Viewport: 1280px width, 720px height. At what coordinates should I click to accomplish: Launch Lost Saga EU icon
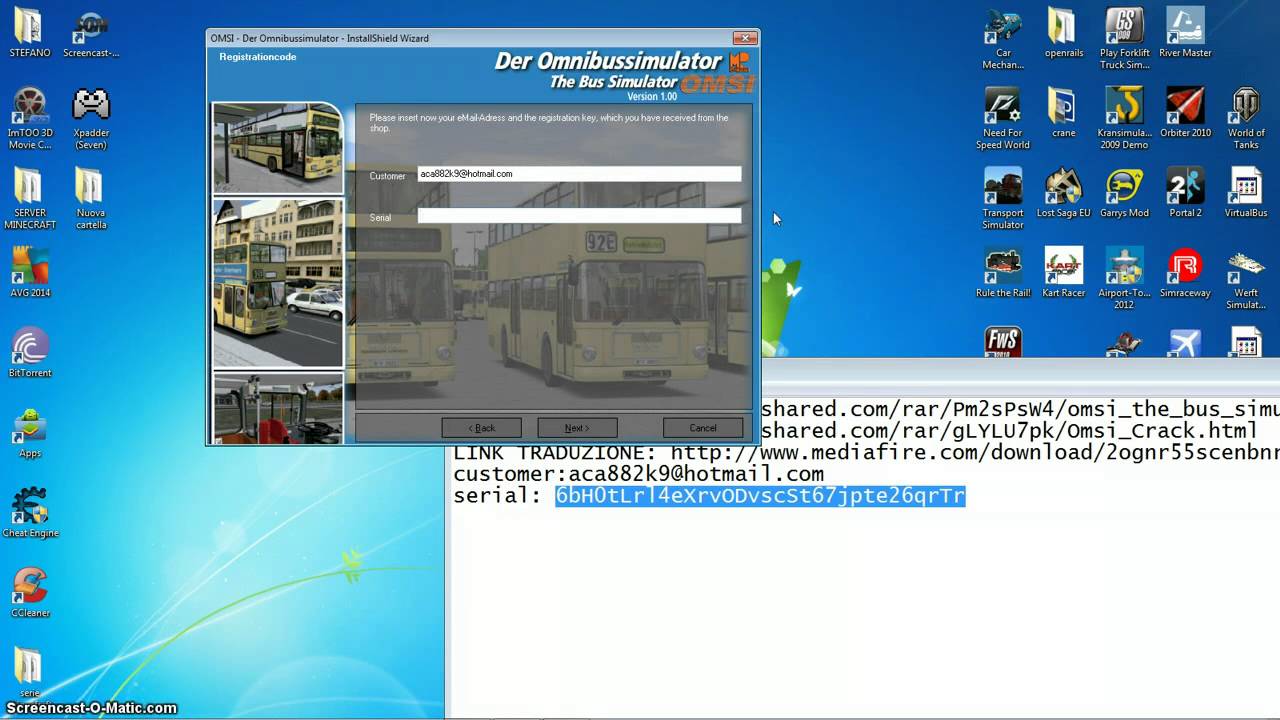[1064, 193]
